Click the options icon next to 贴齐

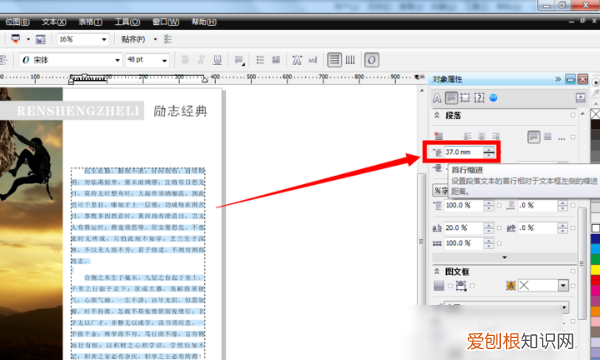(x=168, y=39)
